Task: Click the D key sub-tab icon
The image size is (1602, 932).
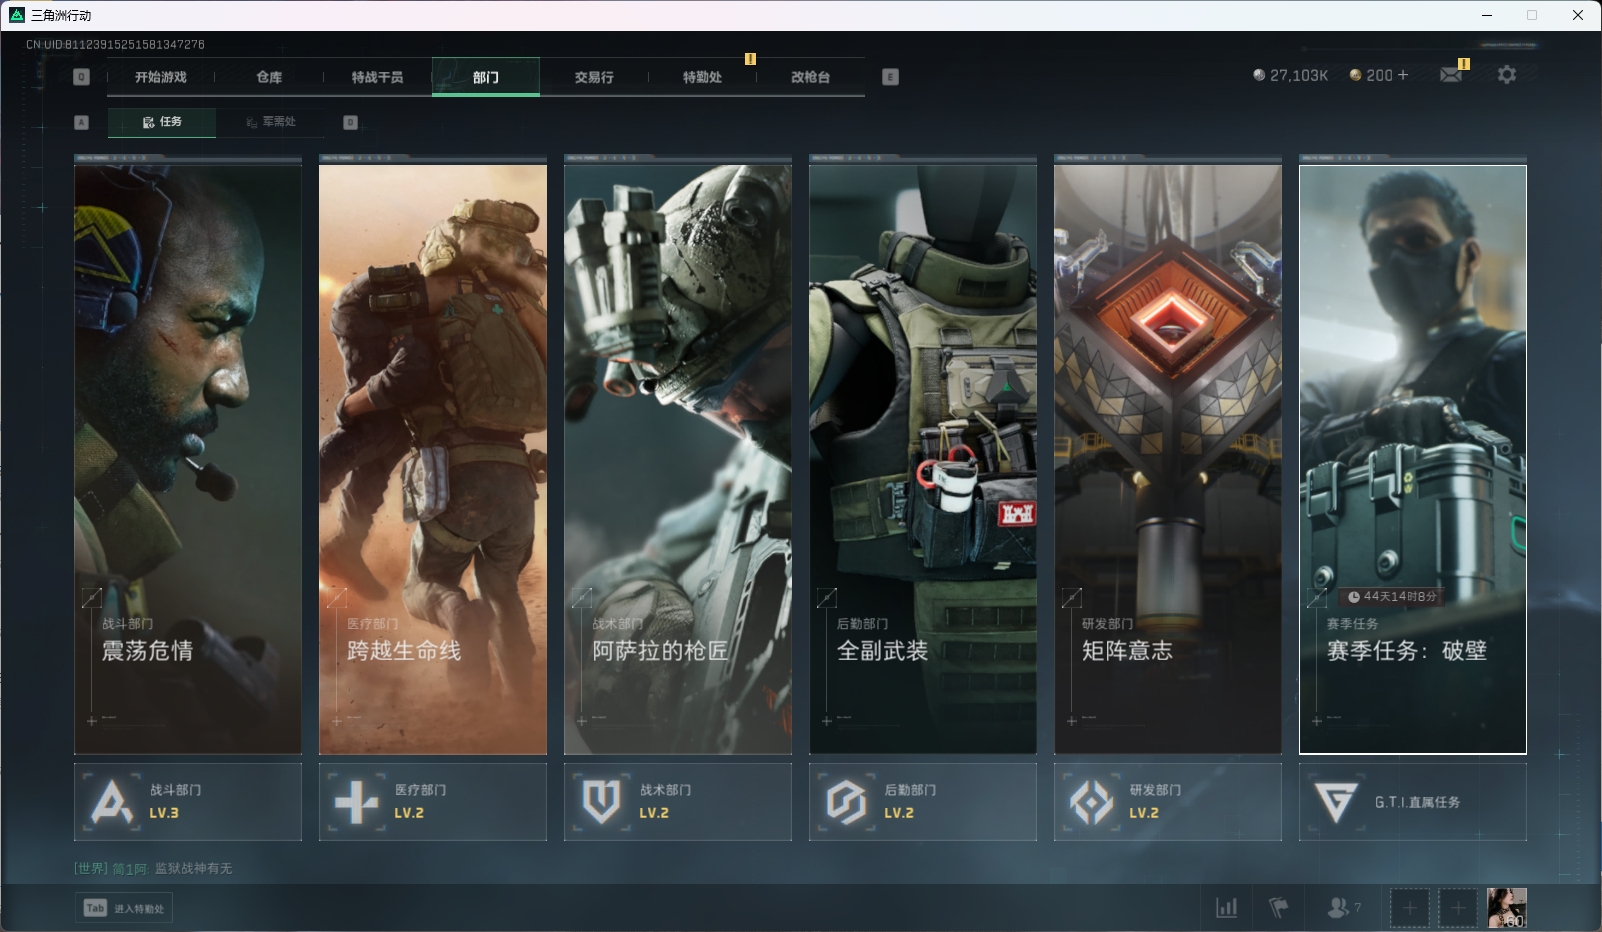Action: coord(350,122)
